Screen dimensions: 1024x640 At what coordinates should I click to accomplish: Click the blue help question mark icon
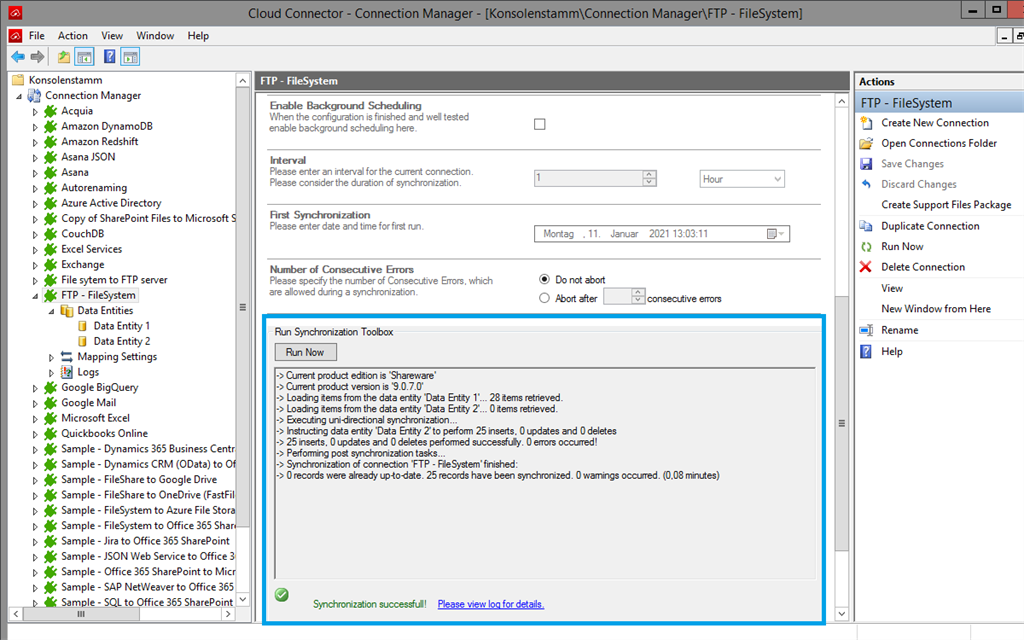coord(109,57)
